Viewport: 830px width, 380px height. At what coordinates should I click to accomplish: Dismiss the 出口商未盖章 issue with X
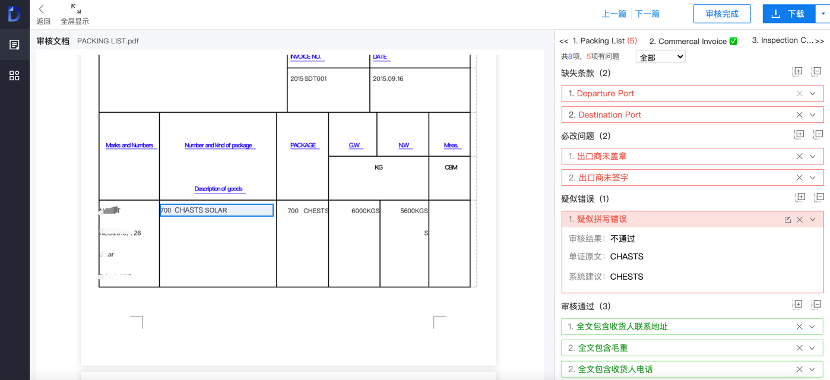(x=799, y=157)
